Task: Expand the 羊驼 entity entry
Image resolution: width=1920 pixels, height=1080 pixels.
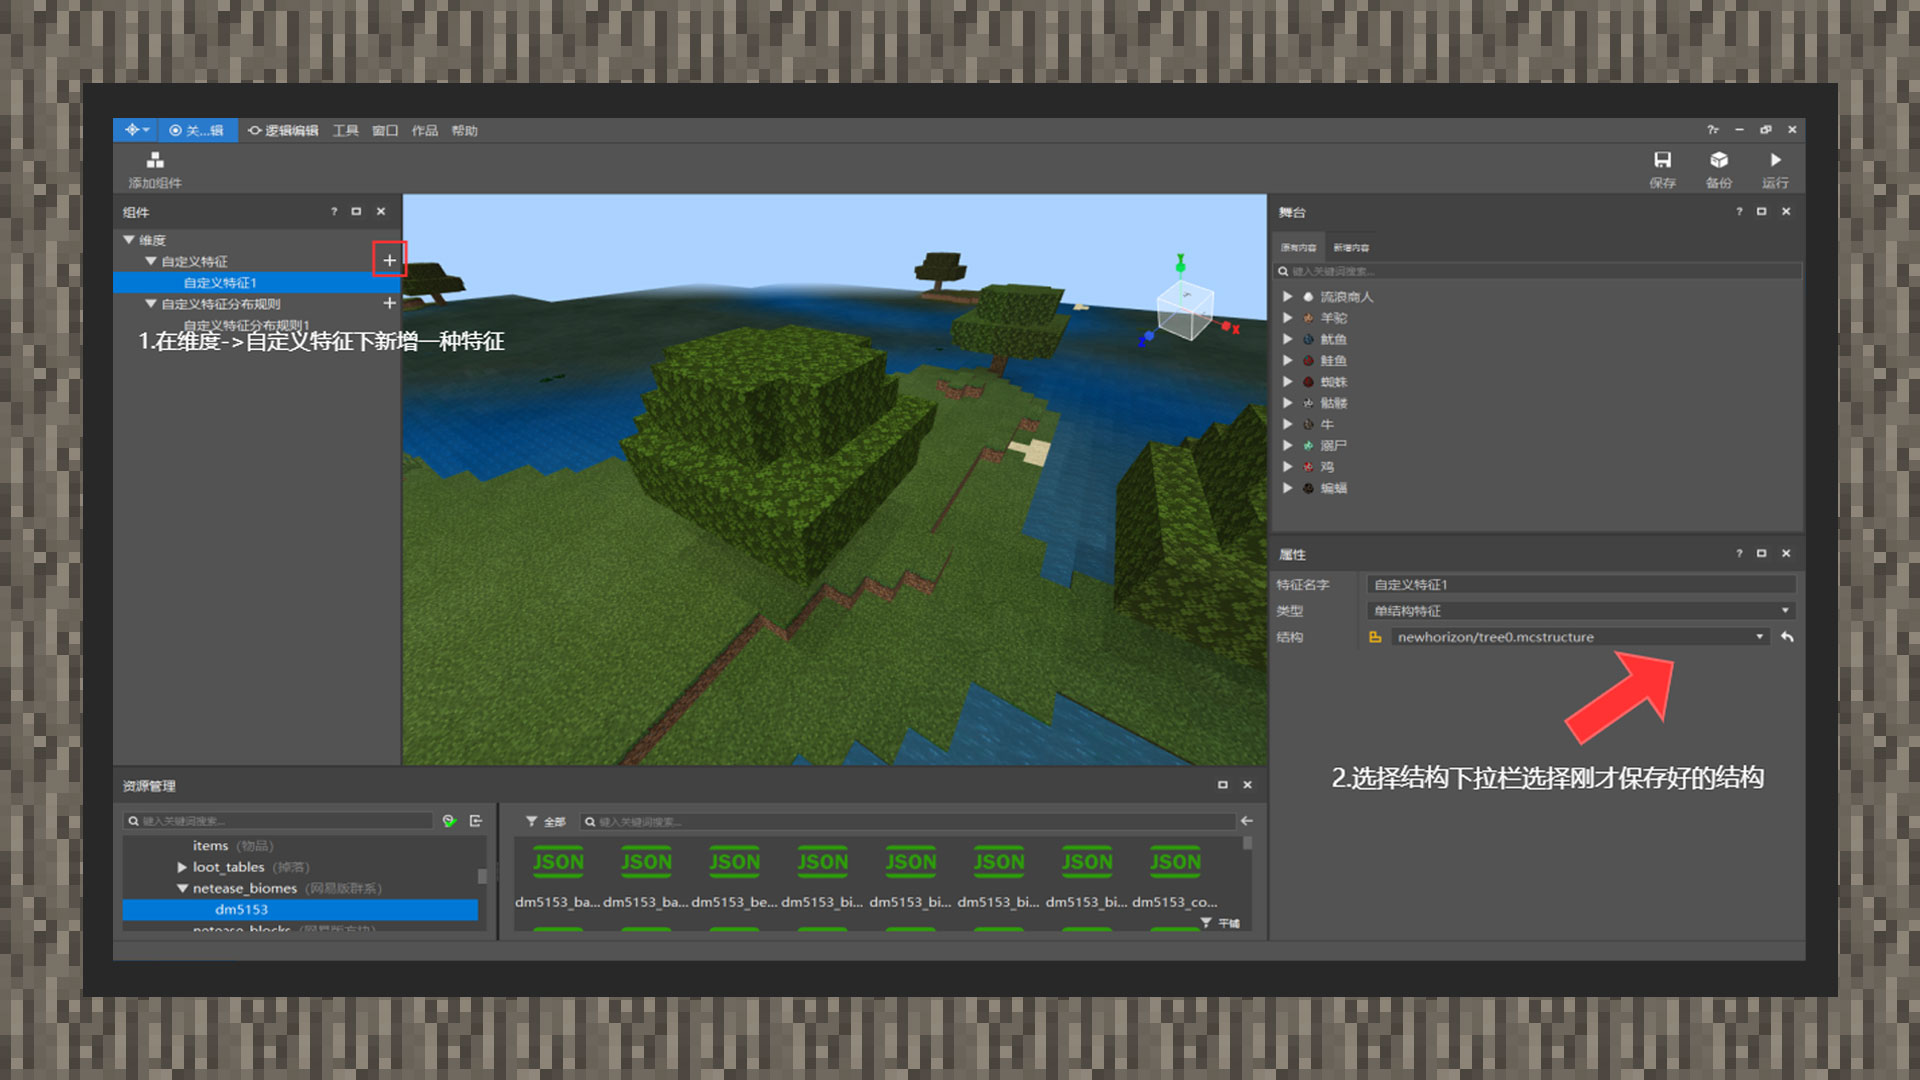Action: (x=1288, y=318)
